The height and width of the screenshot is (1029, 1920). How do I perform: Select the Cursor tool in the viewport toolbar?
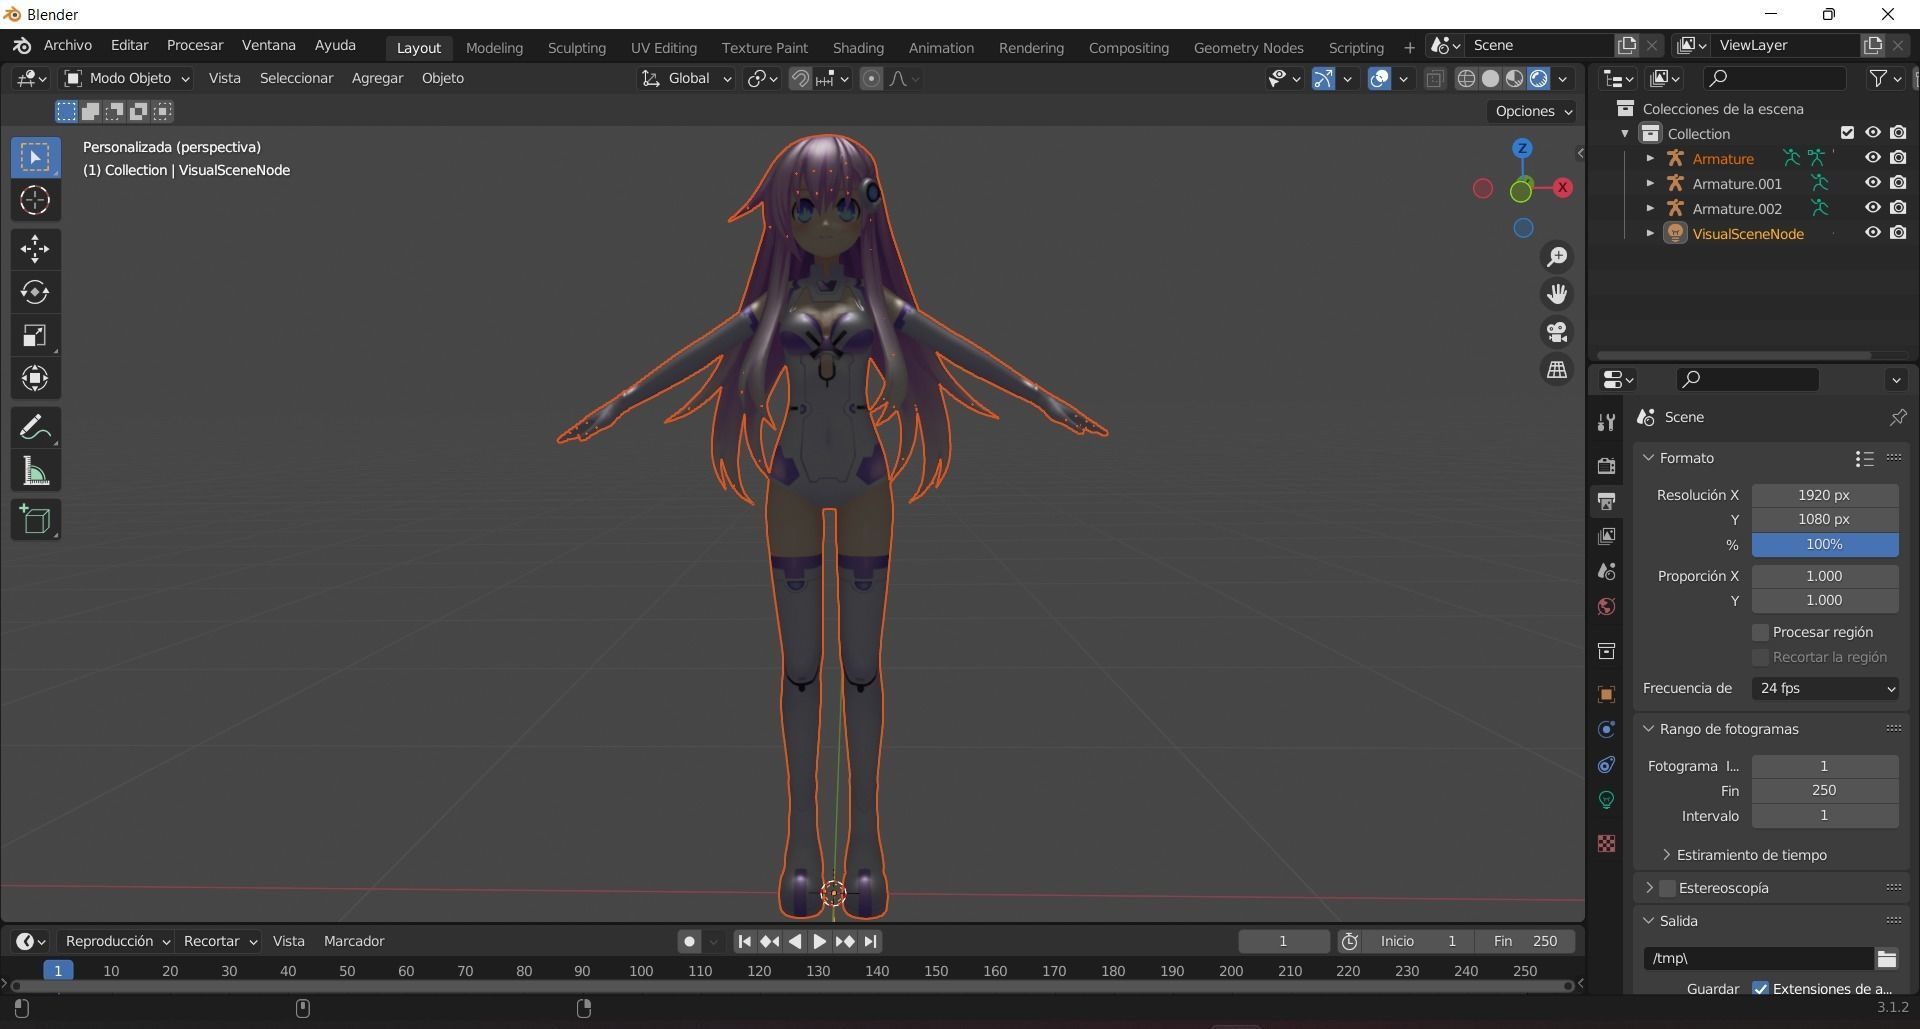click(x=35, y=201)
